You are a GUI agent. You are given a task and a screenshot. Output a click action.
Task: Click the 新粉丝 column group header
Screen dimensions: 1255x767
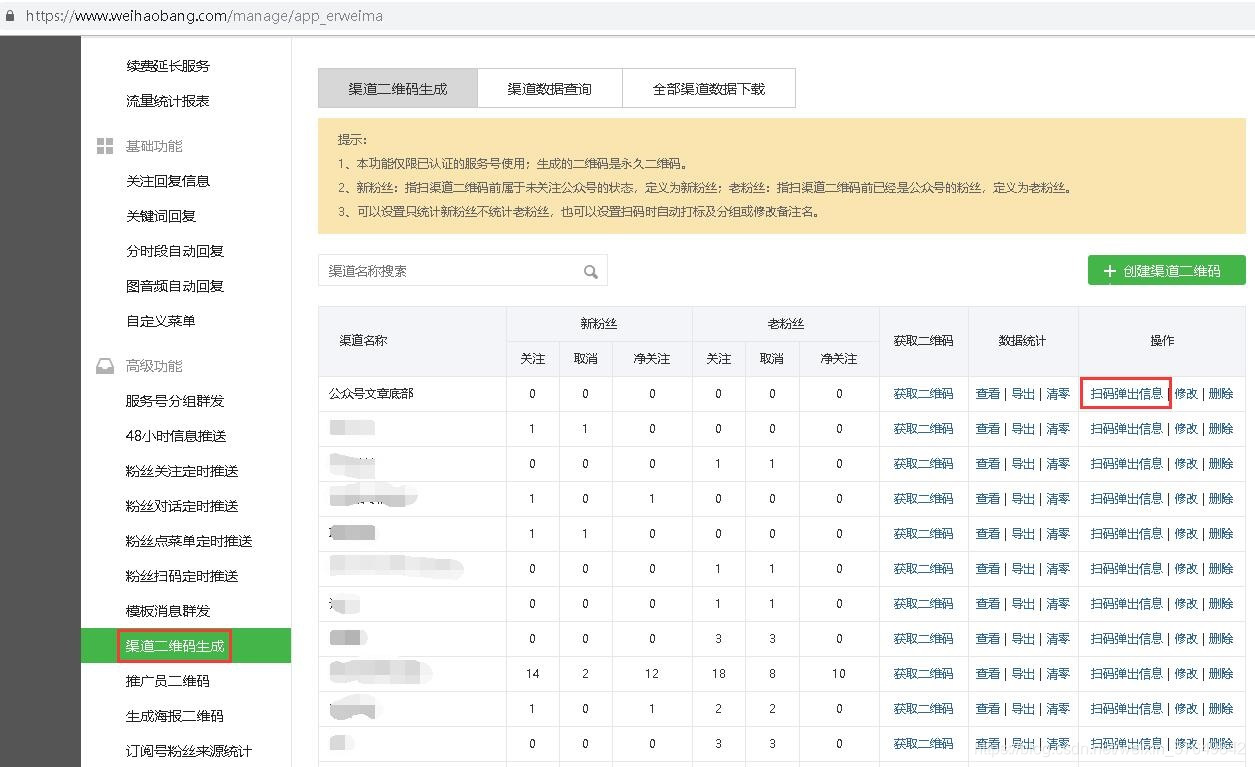point(599,324)
